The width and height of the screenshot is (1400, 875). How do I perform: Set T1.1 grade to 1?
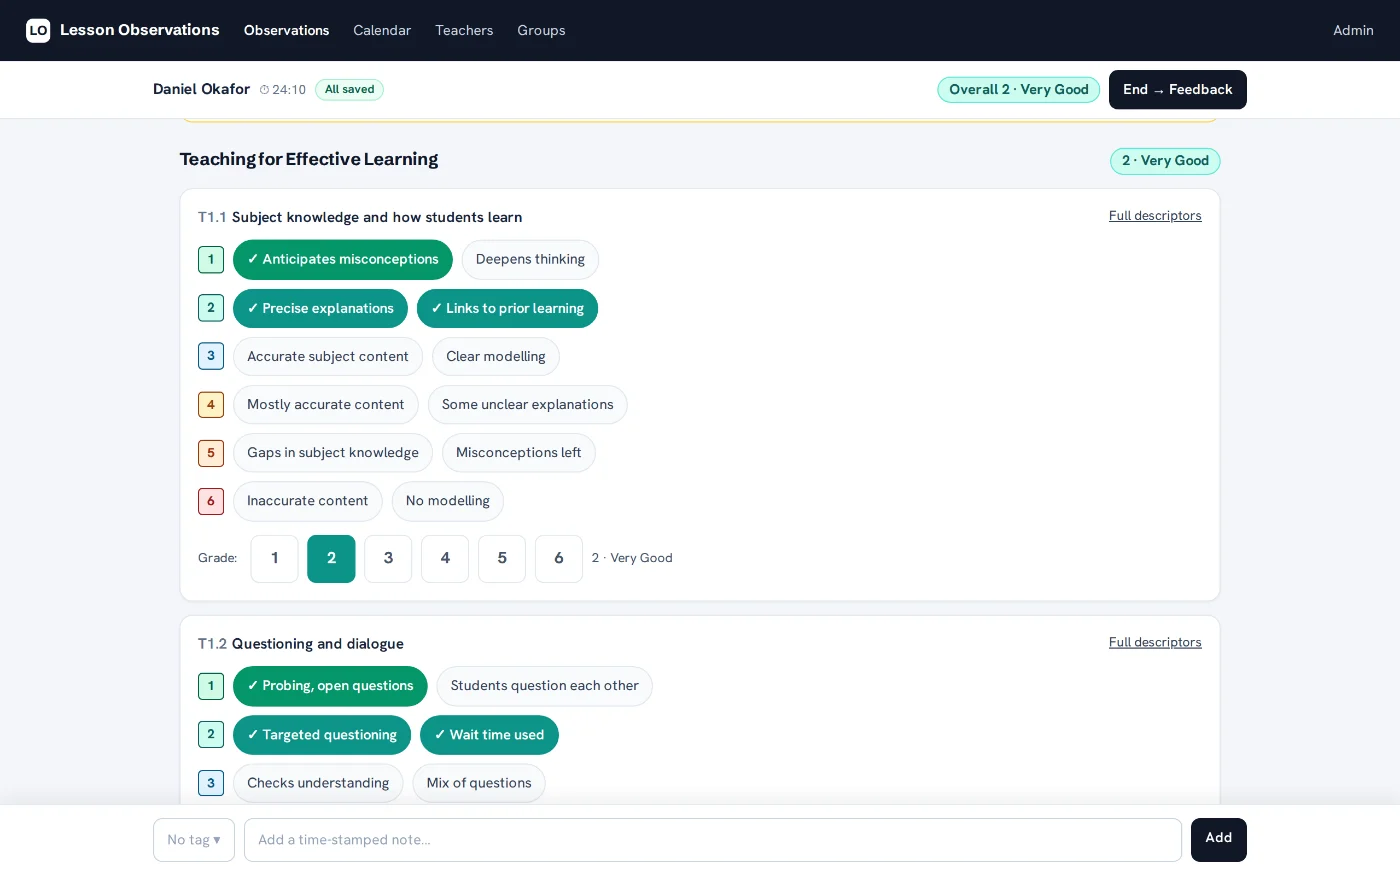pyautogui.click(x=275, y=559)
